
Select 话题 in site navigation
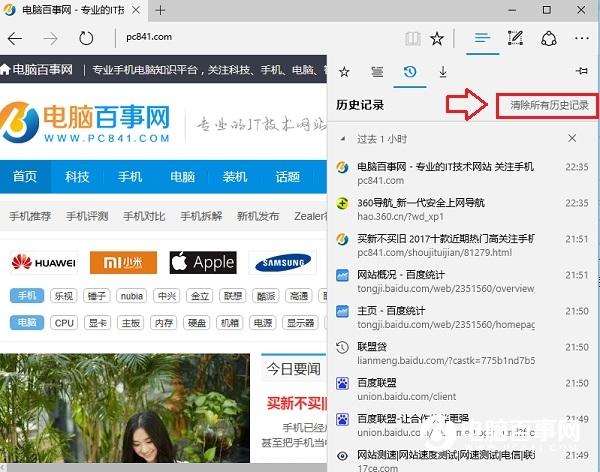(287, 176)
